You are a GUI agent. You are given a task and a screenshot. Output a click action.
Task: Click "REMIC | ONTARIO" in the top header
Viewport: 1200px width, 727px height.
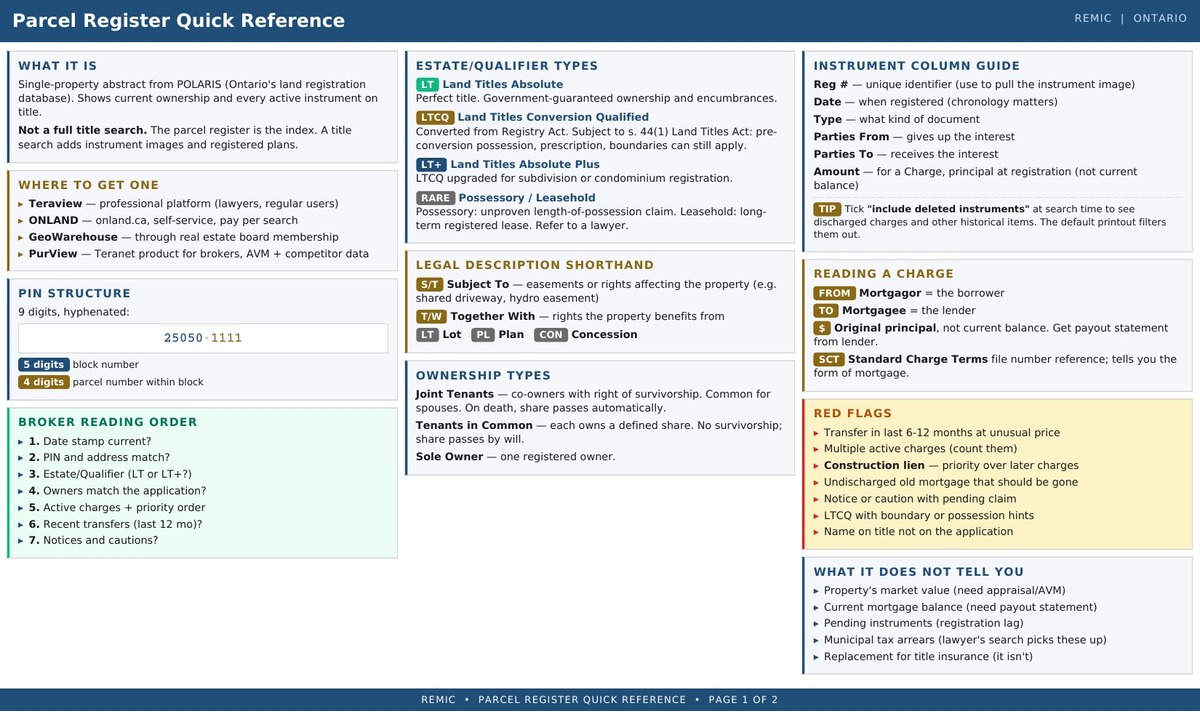[x=1131, y=19]
